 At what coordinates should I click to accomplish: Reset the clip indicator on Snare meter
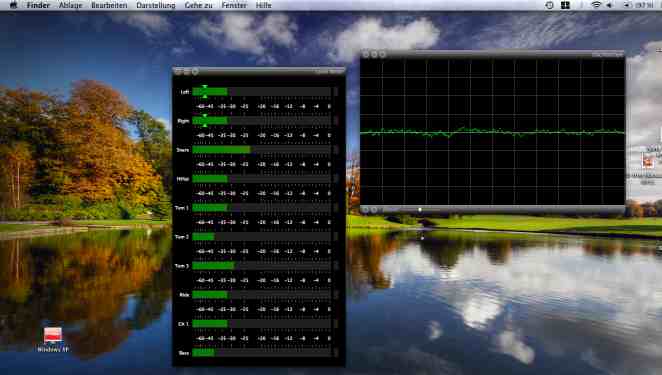tap(336, 149)
